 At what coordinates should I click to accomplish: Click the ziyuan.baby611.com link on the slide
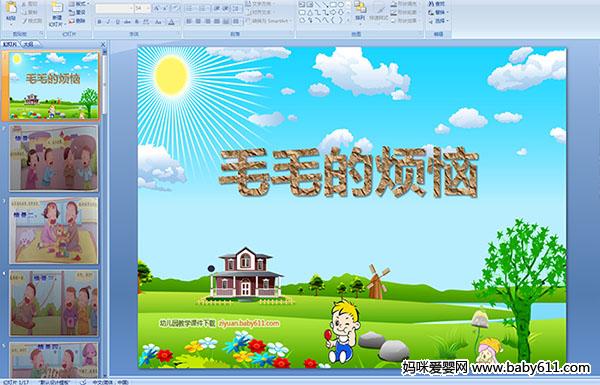click(x=249, y=323)
